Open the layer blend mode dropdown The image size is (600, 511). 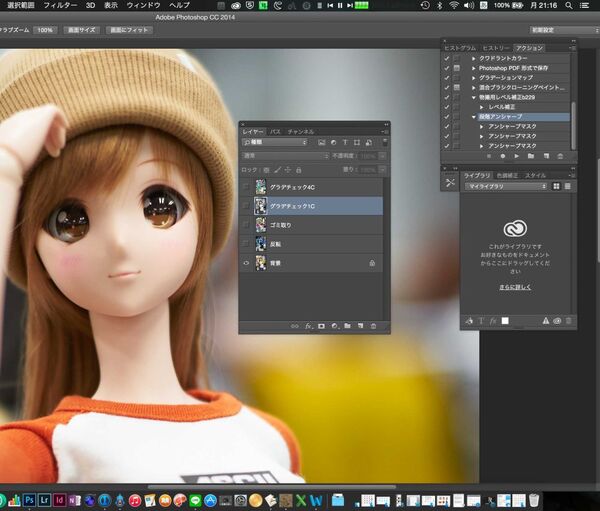(285, 156)
